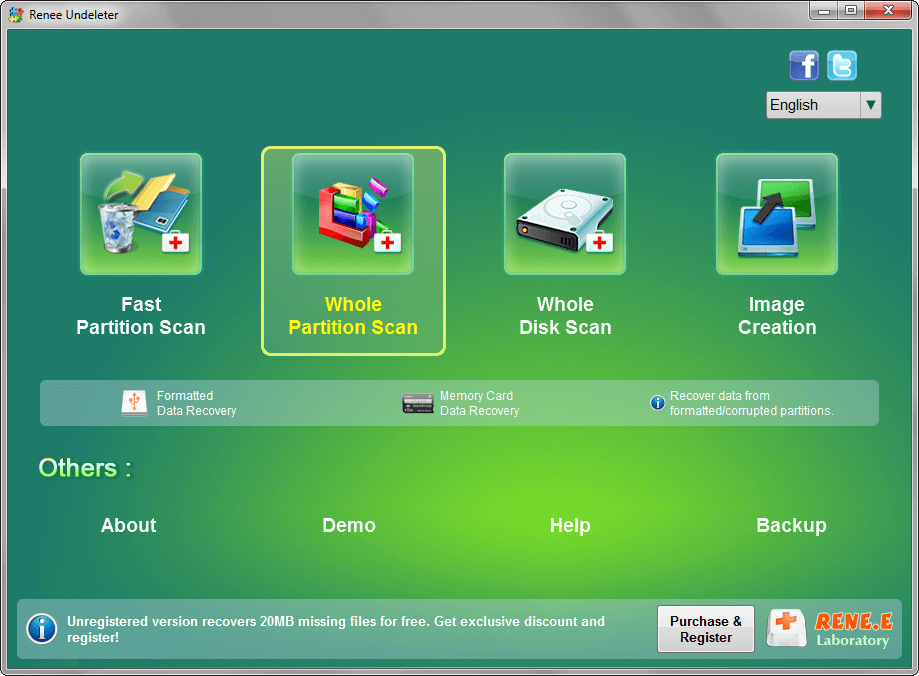Click the Fast Partition Scan text label

click(141, 316)
